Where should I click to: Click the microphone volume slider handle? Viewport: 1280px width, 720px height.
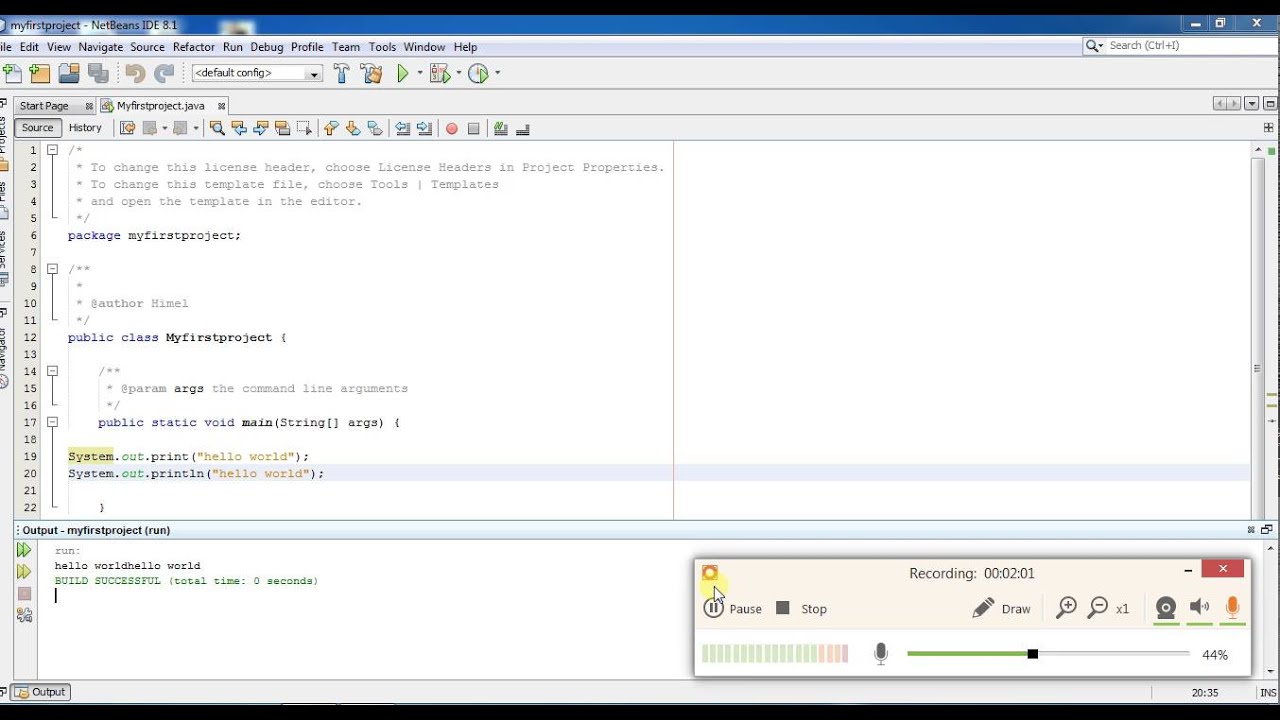pos(1032,654)
